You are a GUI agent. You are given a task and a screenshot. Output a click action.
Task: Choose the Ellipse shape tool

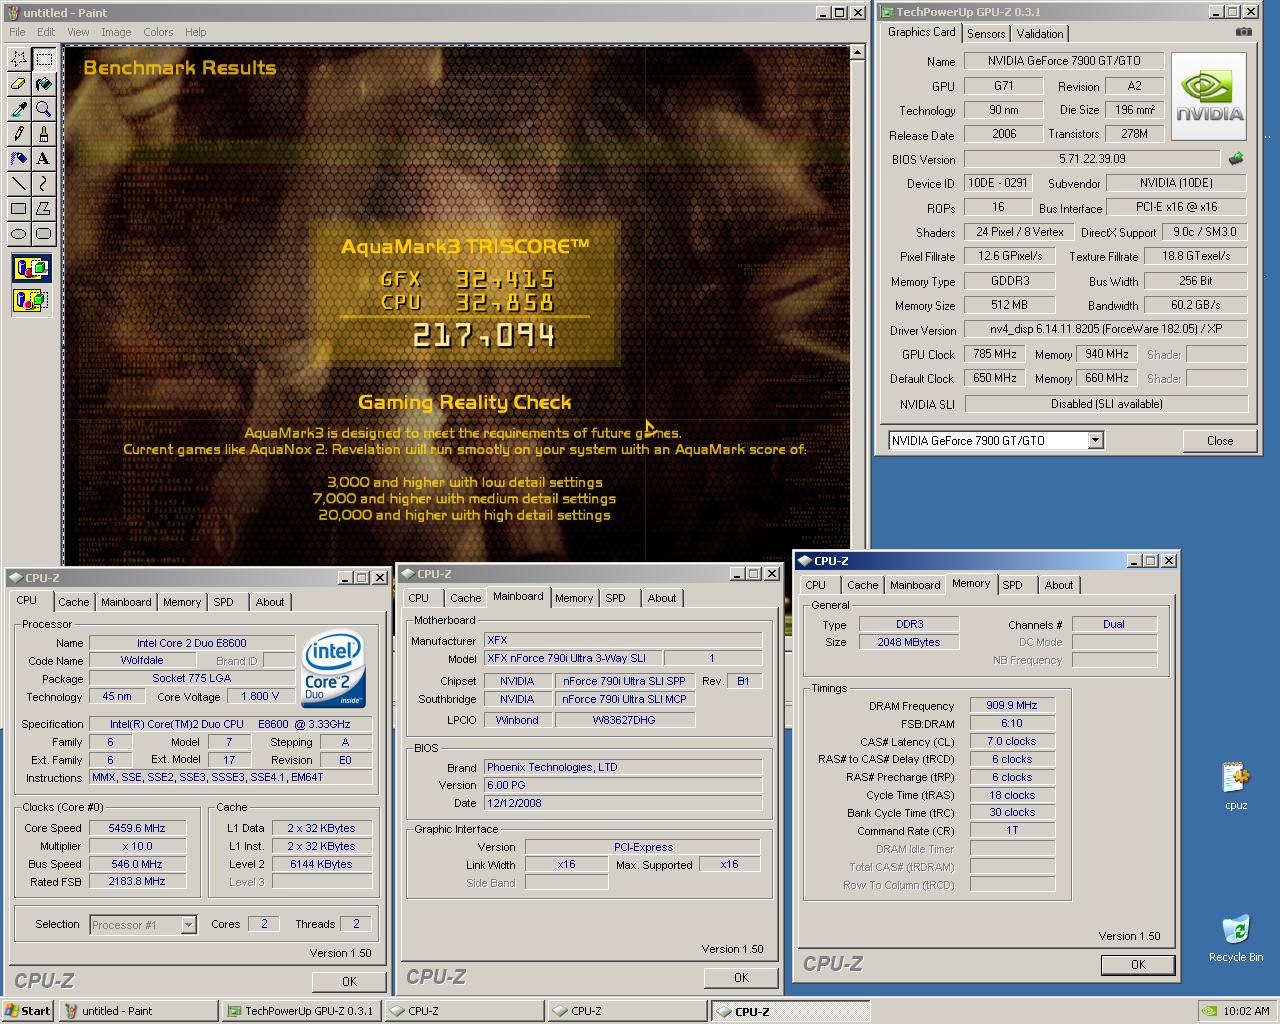[x=18, y=233]
